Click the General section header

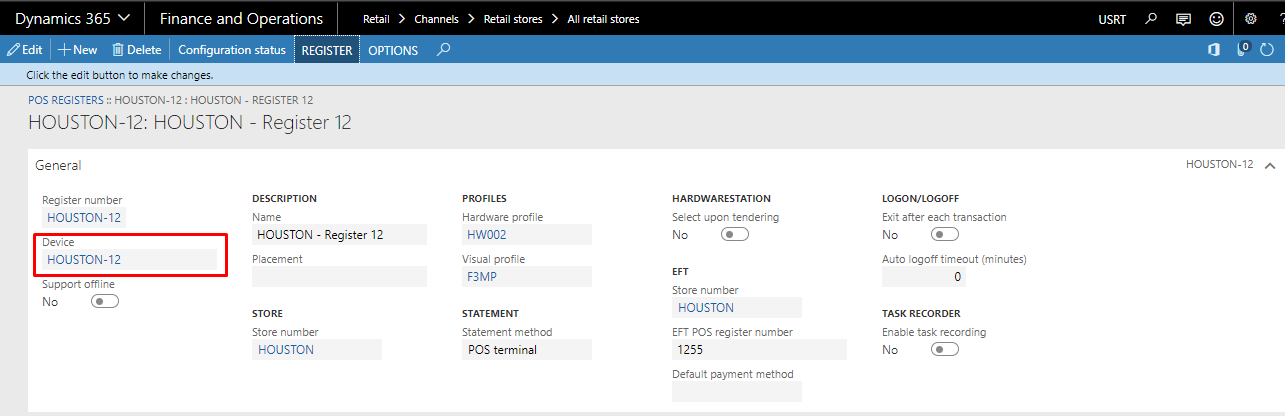pyautogui.click(x=58, y=165)
